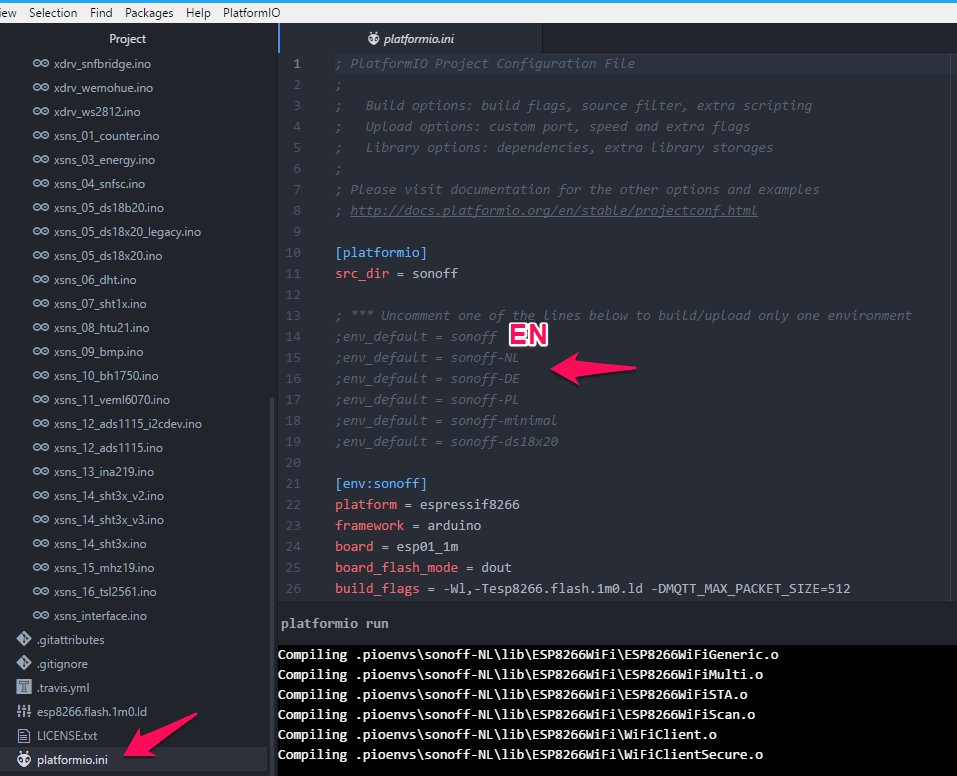Click the Arduino icon beside xsns_05_ds18b20.ino
The height and width of the screenshot is (776, 957).
click(x=41, y=208)
